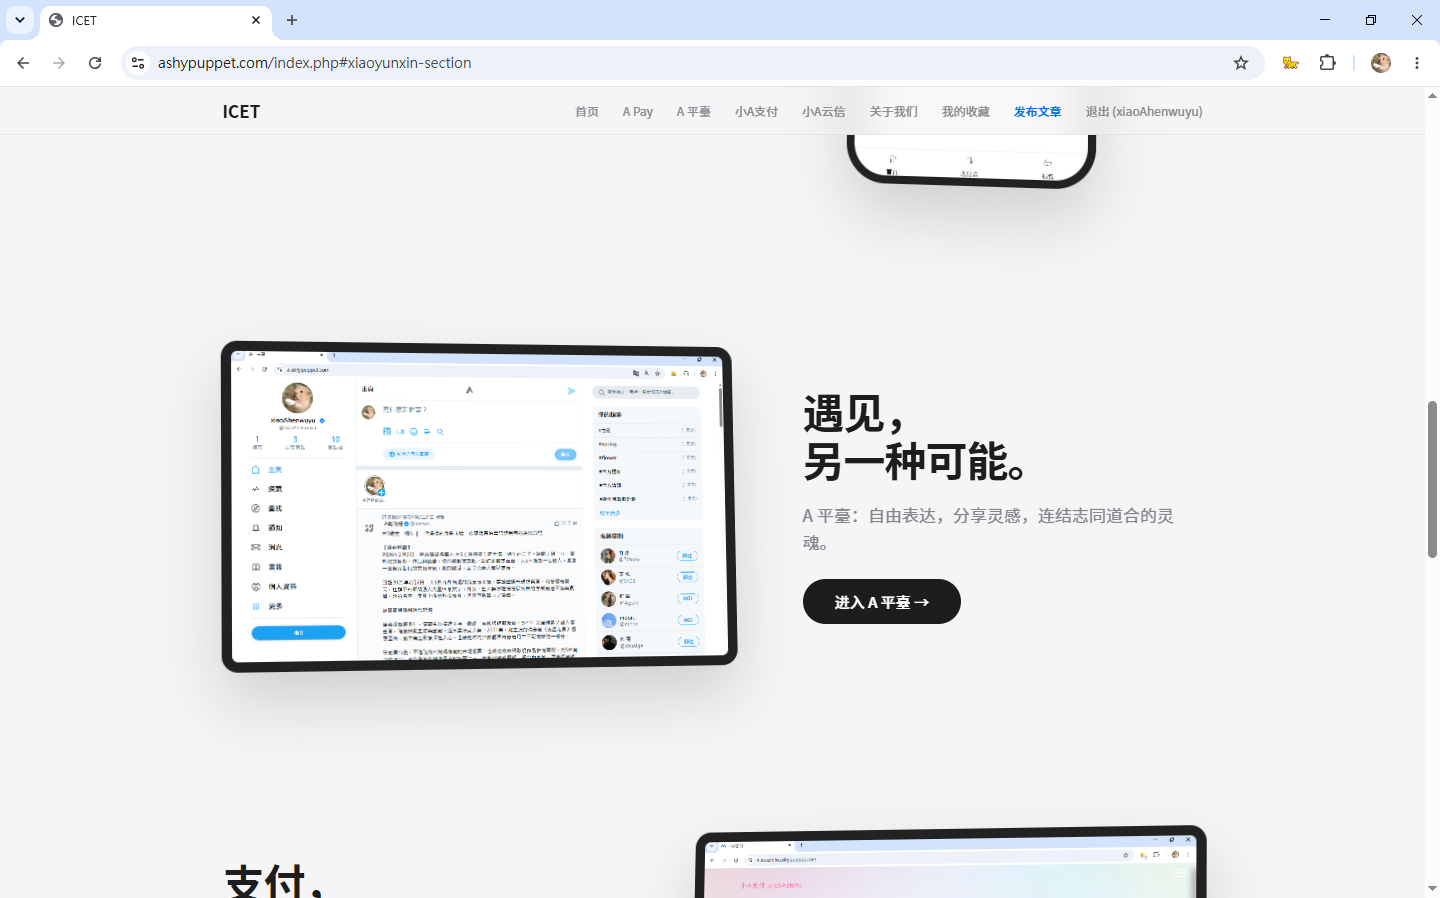Viewport: 1440px width, 898px height.
Task: Restore down the Chrome window
Action: [x=1371, y=20]
